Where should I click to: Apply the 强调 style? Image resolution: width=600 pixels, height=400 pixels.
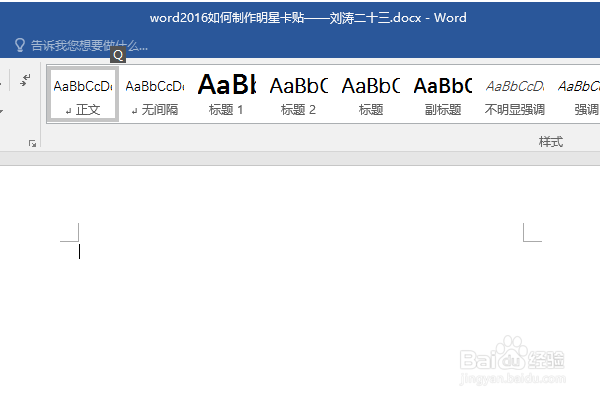(x=577, y=94)
